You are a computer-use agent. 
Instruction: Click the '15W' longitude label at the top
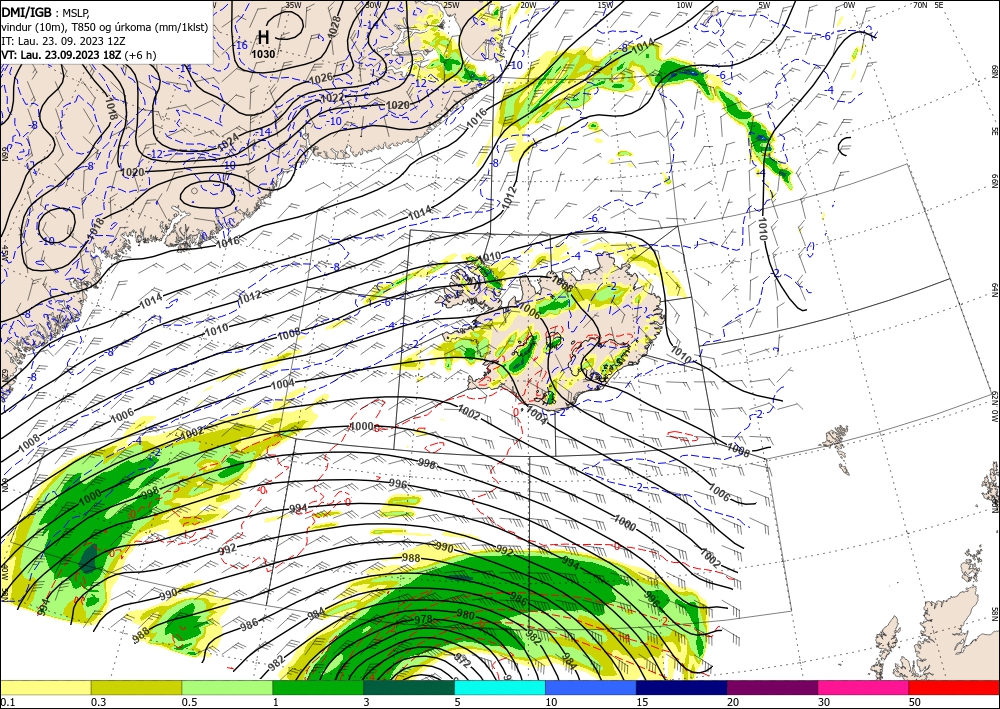coord(606,5)
